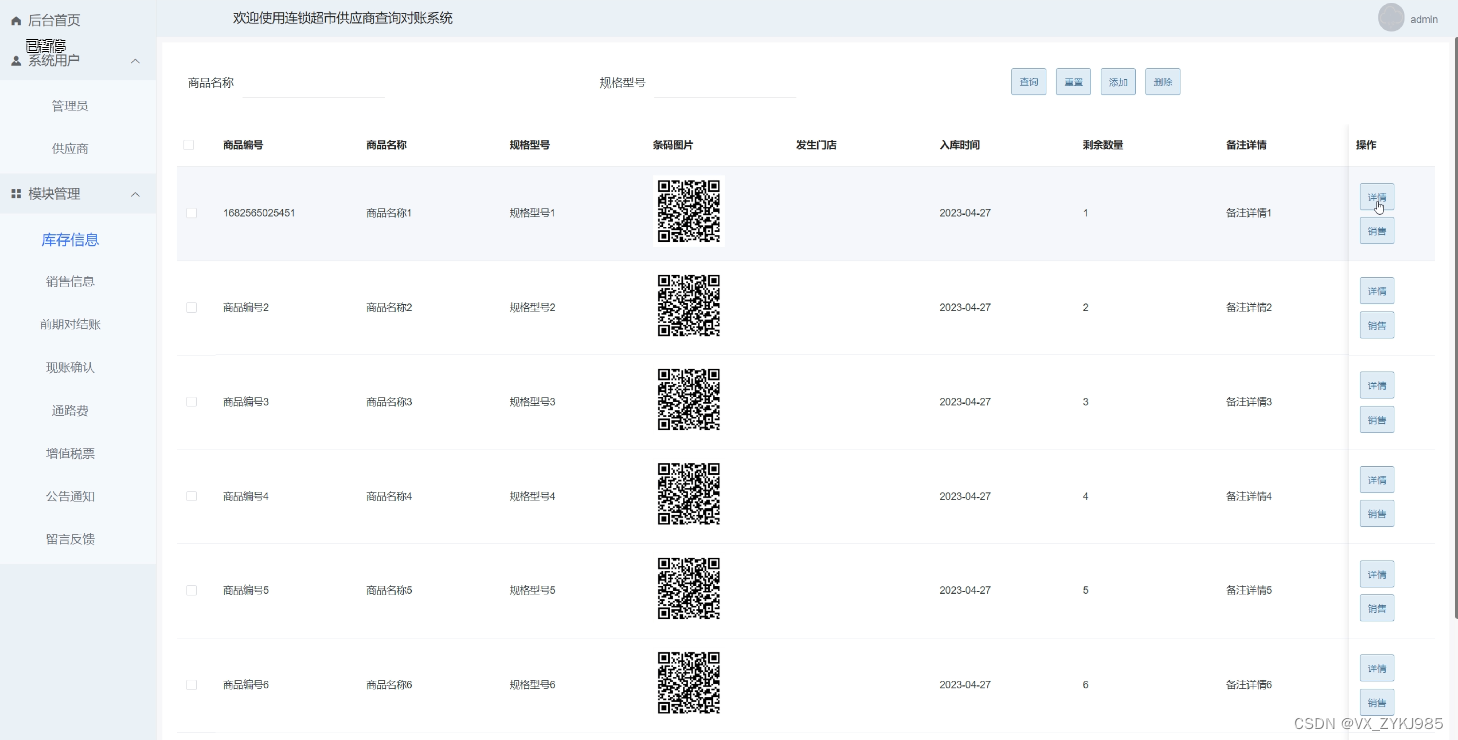
Task: Open 详情 for 商品编号3 row
Action: click(x=1377, y=385)
